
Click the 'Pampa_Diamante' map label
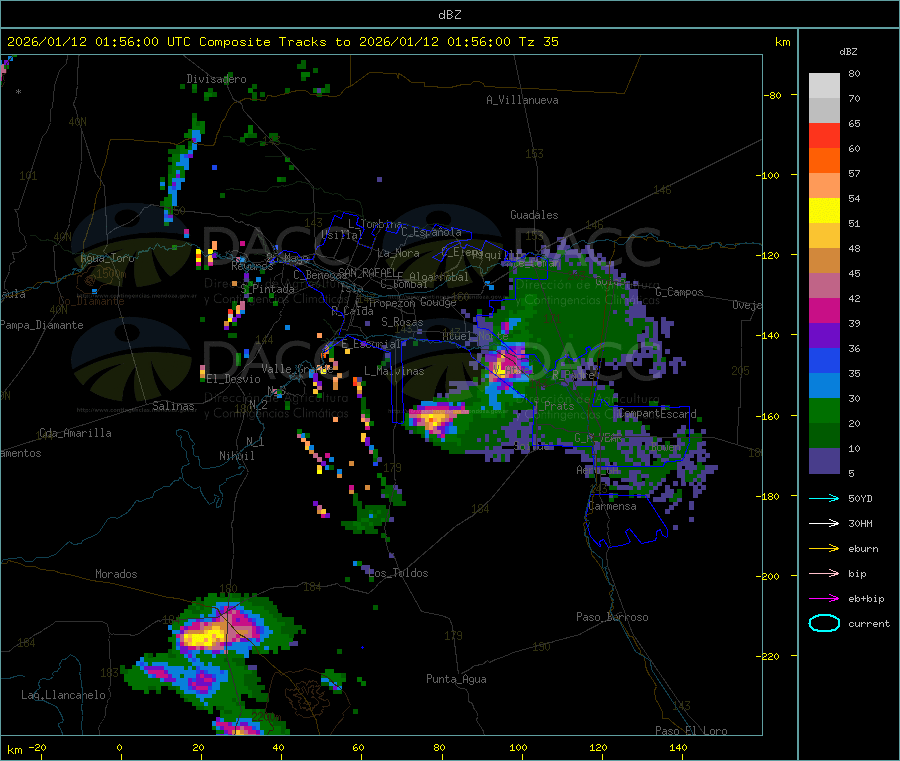point(41,325)
